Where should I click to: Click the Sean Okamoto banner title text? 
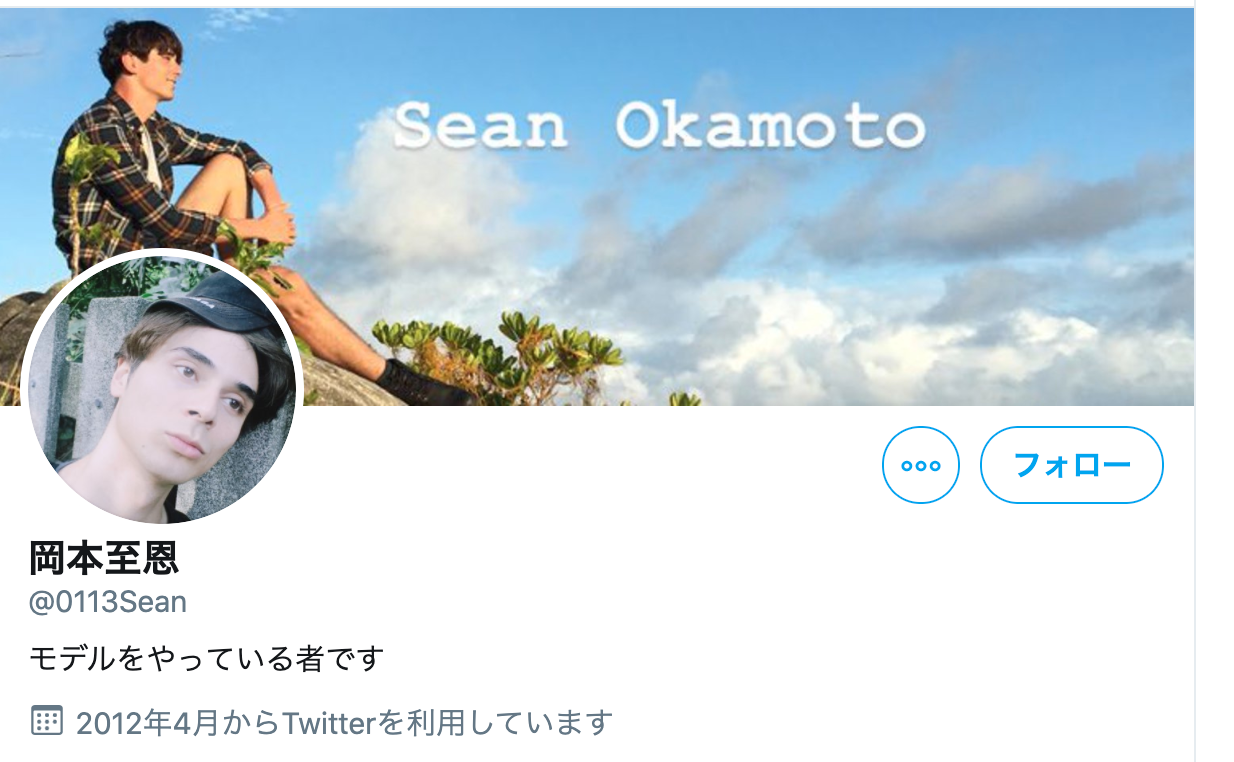660,127
